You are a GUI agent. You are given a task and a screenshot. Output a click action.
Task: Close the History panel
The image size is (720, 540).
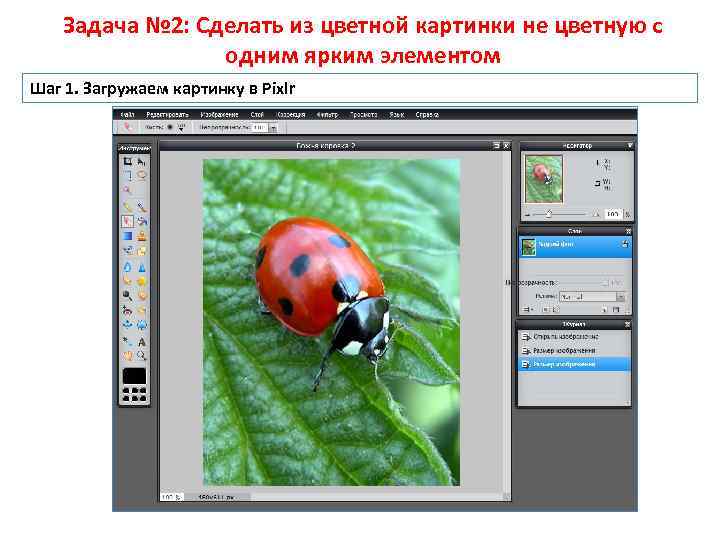tap(627, 324)
